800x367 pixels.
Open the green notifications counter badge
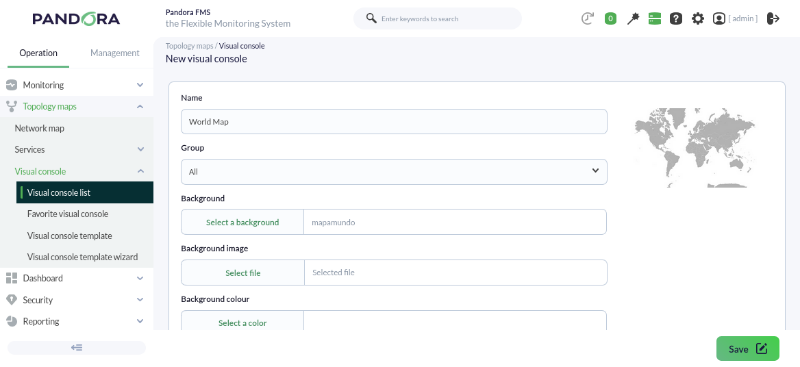[610, 19]
